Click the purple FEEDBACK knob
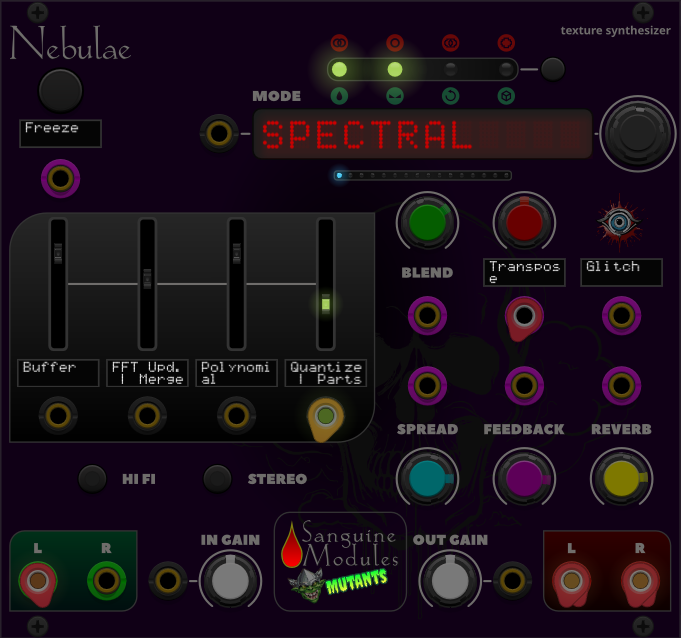Image resolution: width=681 pixels, height=638 pixels. pos(524,479)
